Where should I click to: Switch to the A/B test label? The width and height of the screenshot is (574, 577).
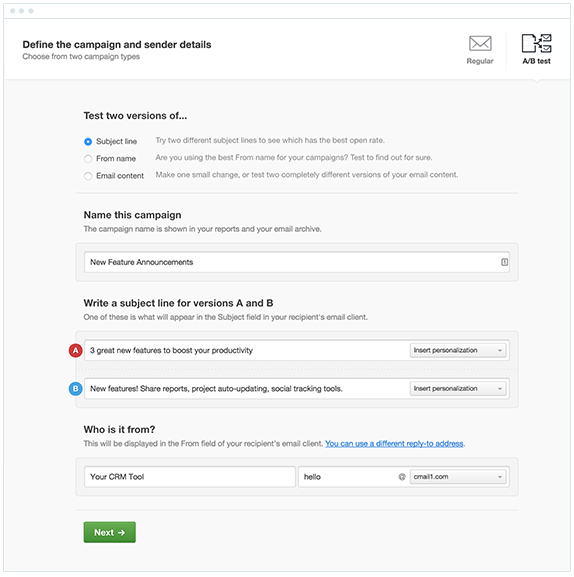536,61
